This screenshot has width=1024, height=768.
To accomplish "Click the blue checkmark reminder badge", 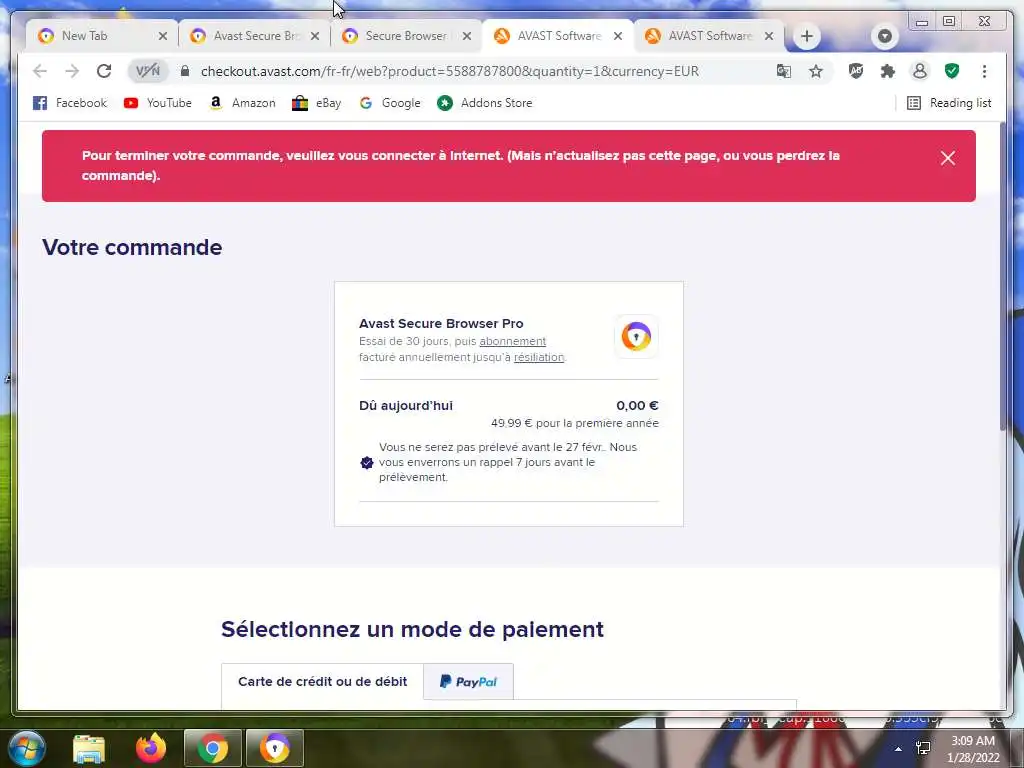I will click(367, 463).
